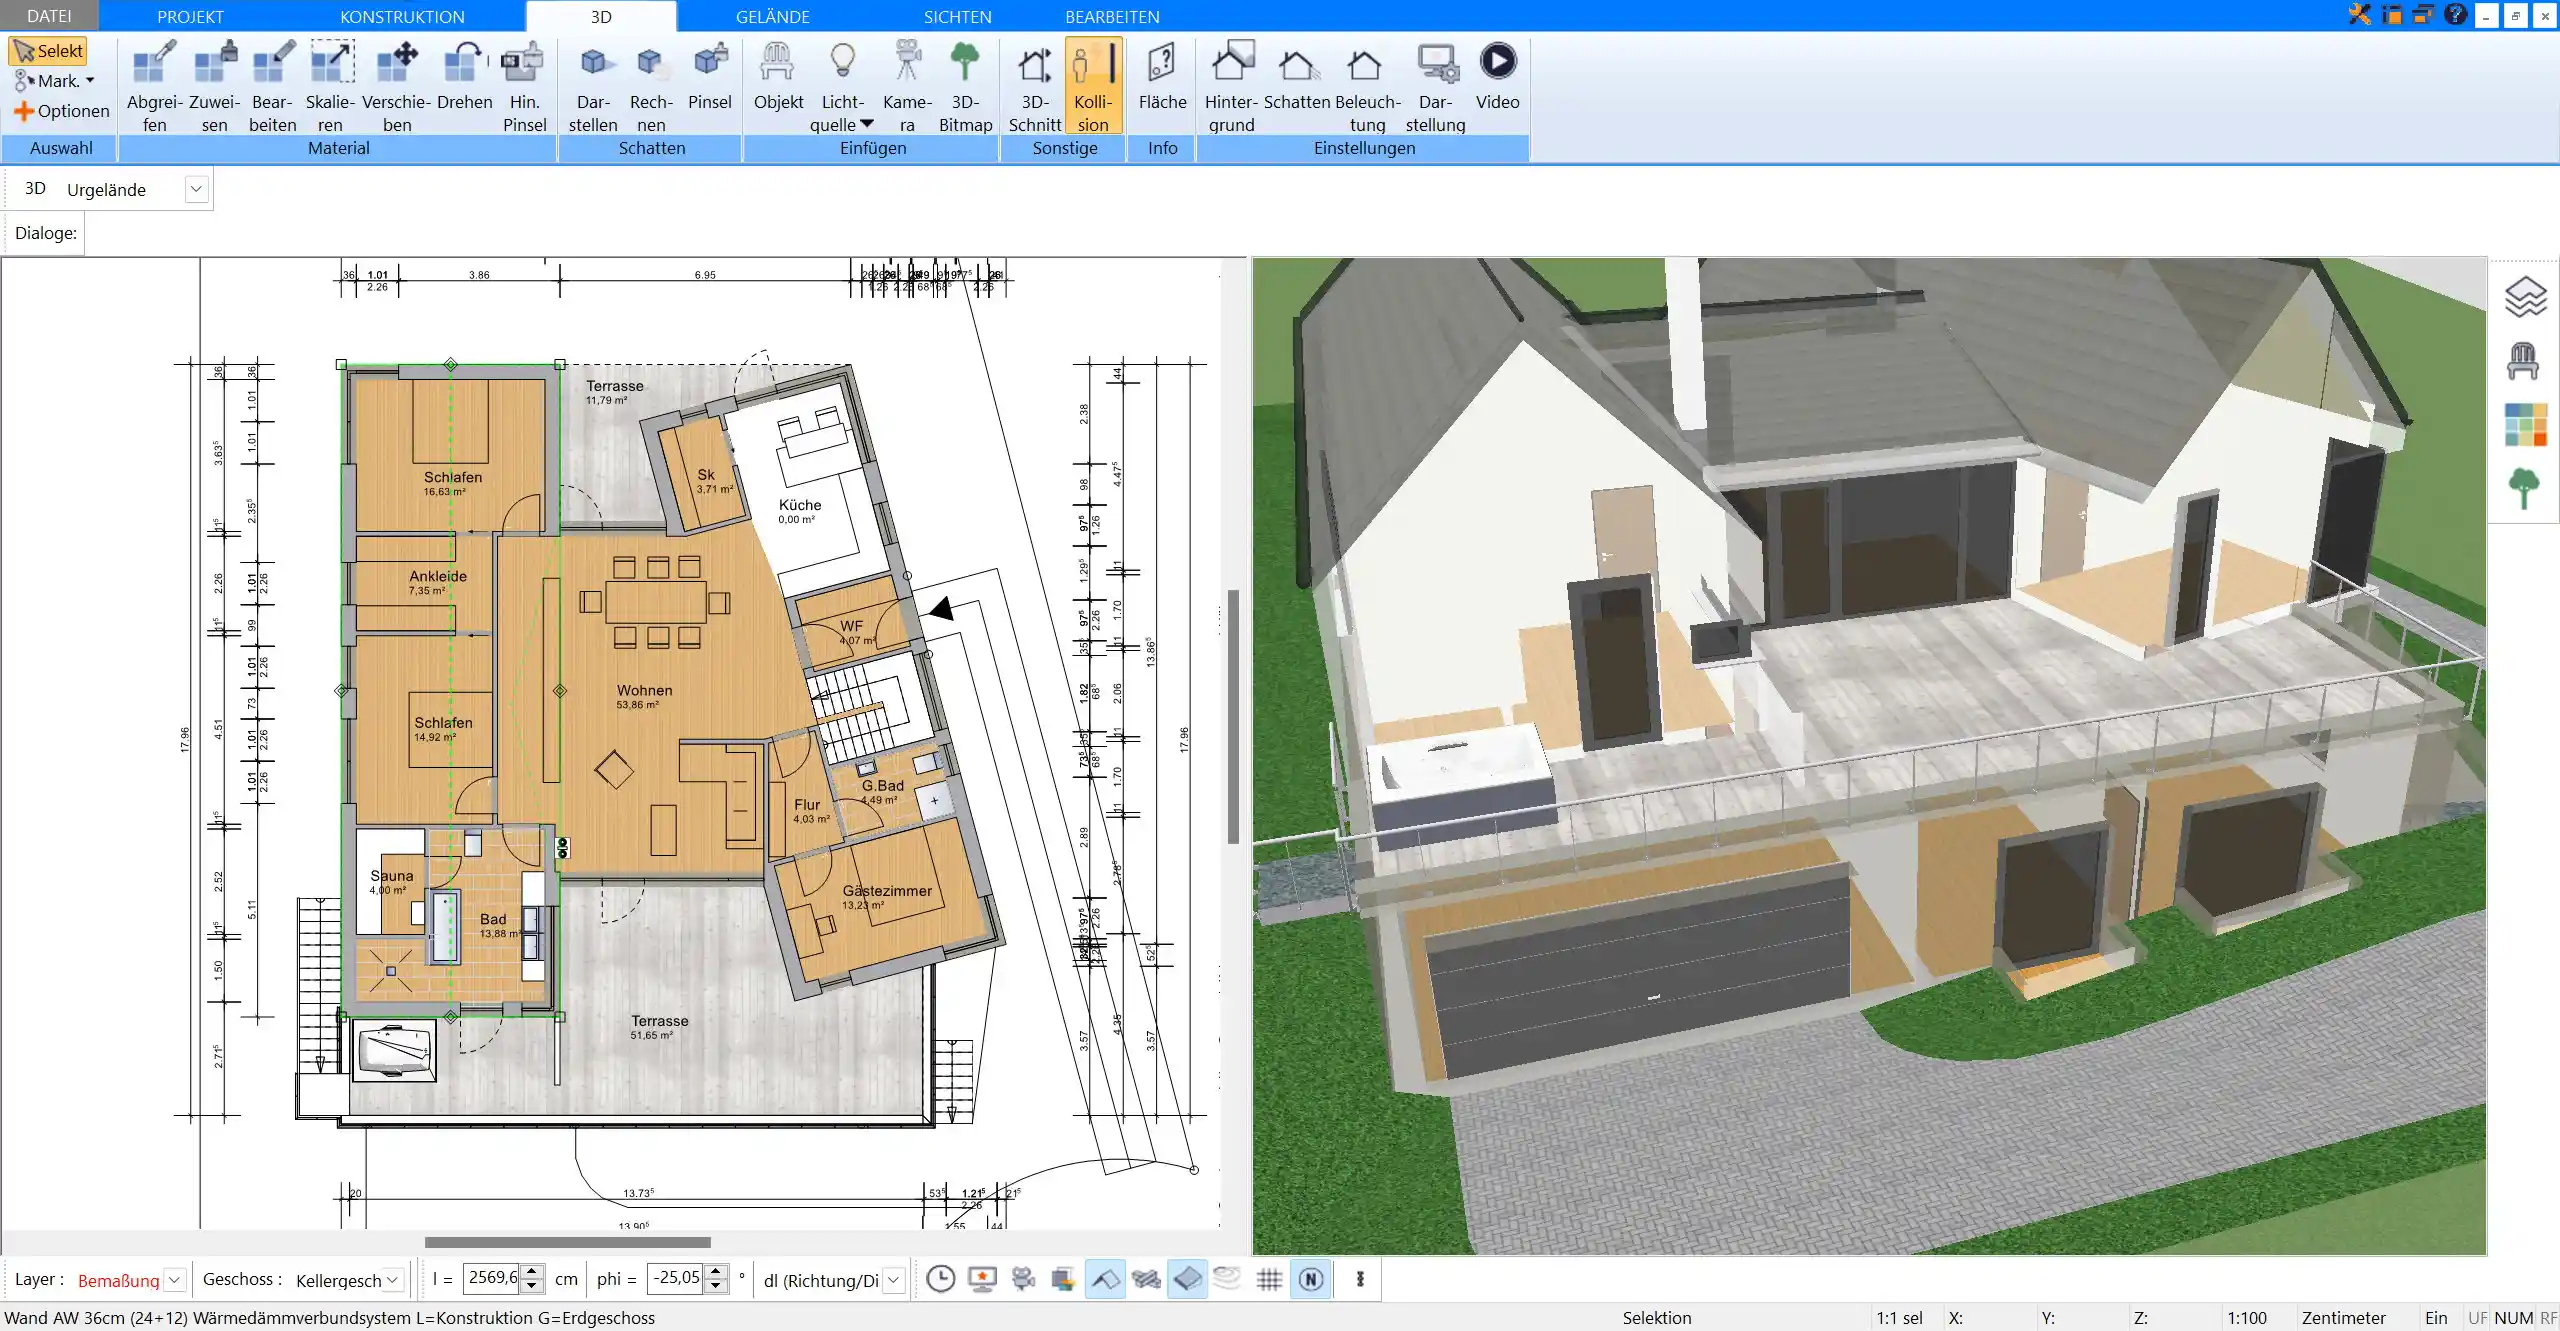
Task: Pick the Verschieben material tool
Action: (x=396, y=87)
